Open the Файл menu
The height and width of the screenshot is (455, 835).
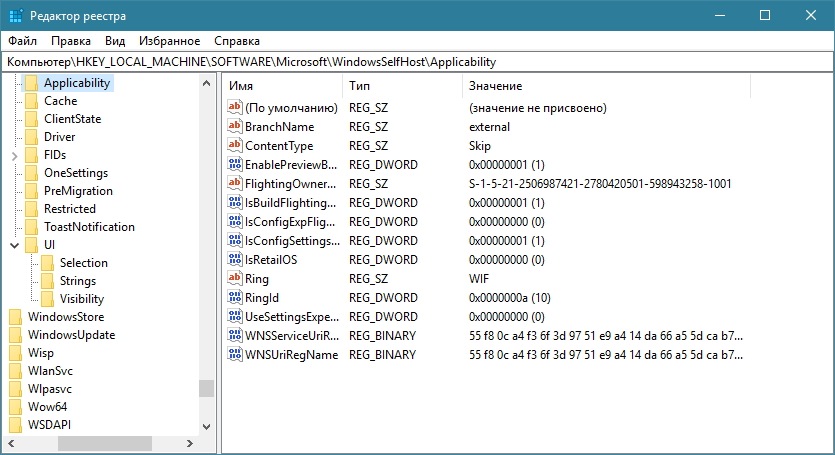point(22,41)
